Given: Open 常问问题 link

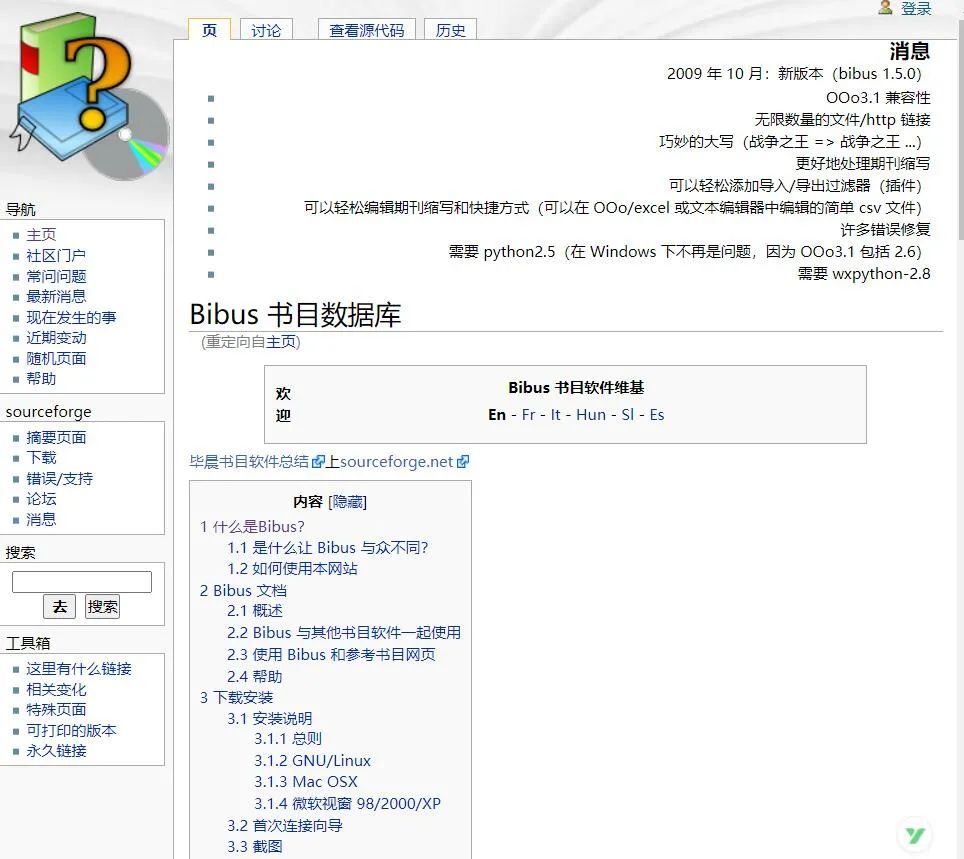Looking at the screenshot, I should (x=56, y=276).
